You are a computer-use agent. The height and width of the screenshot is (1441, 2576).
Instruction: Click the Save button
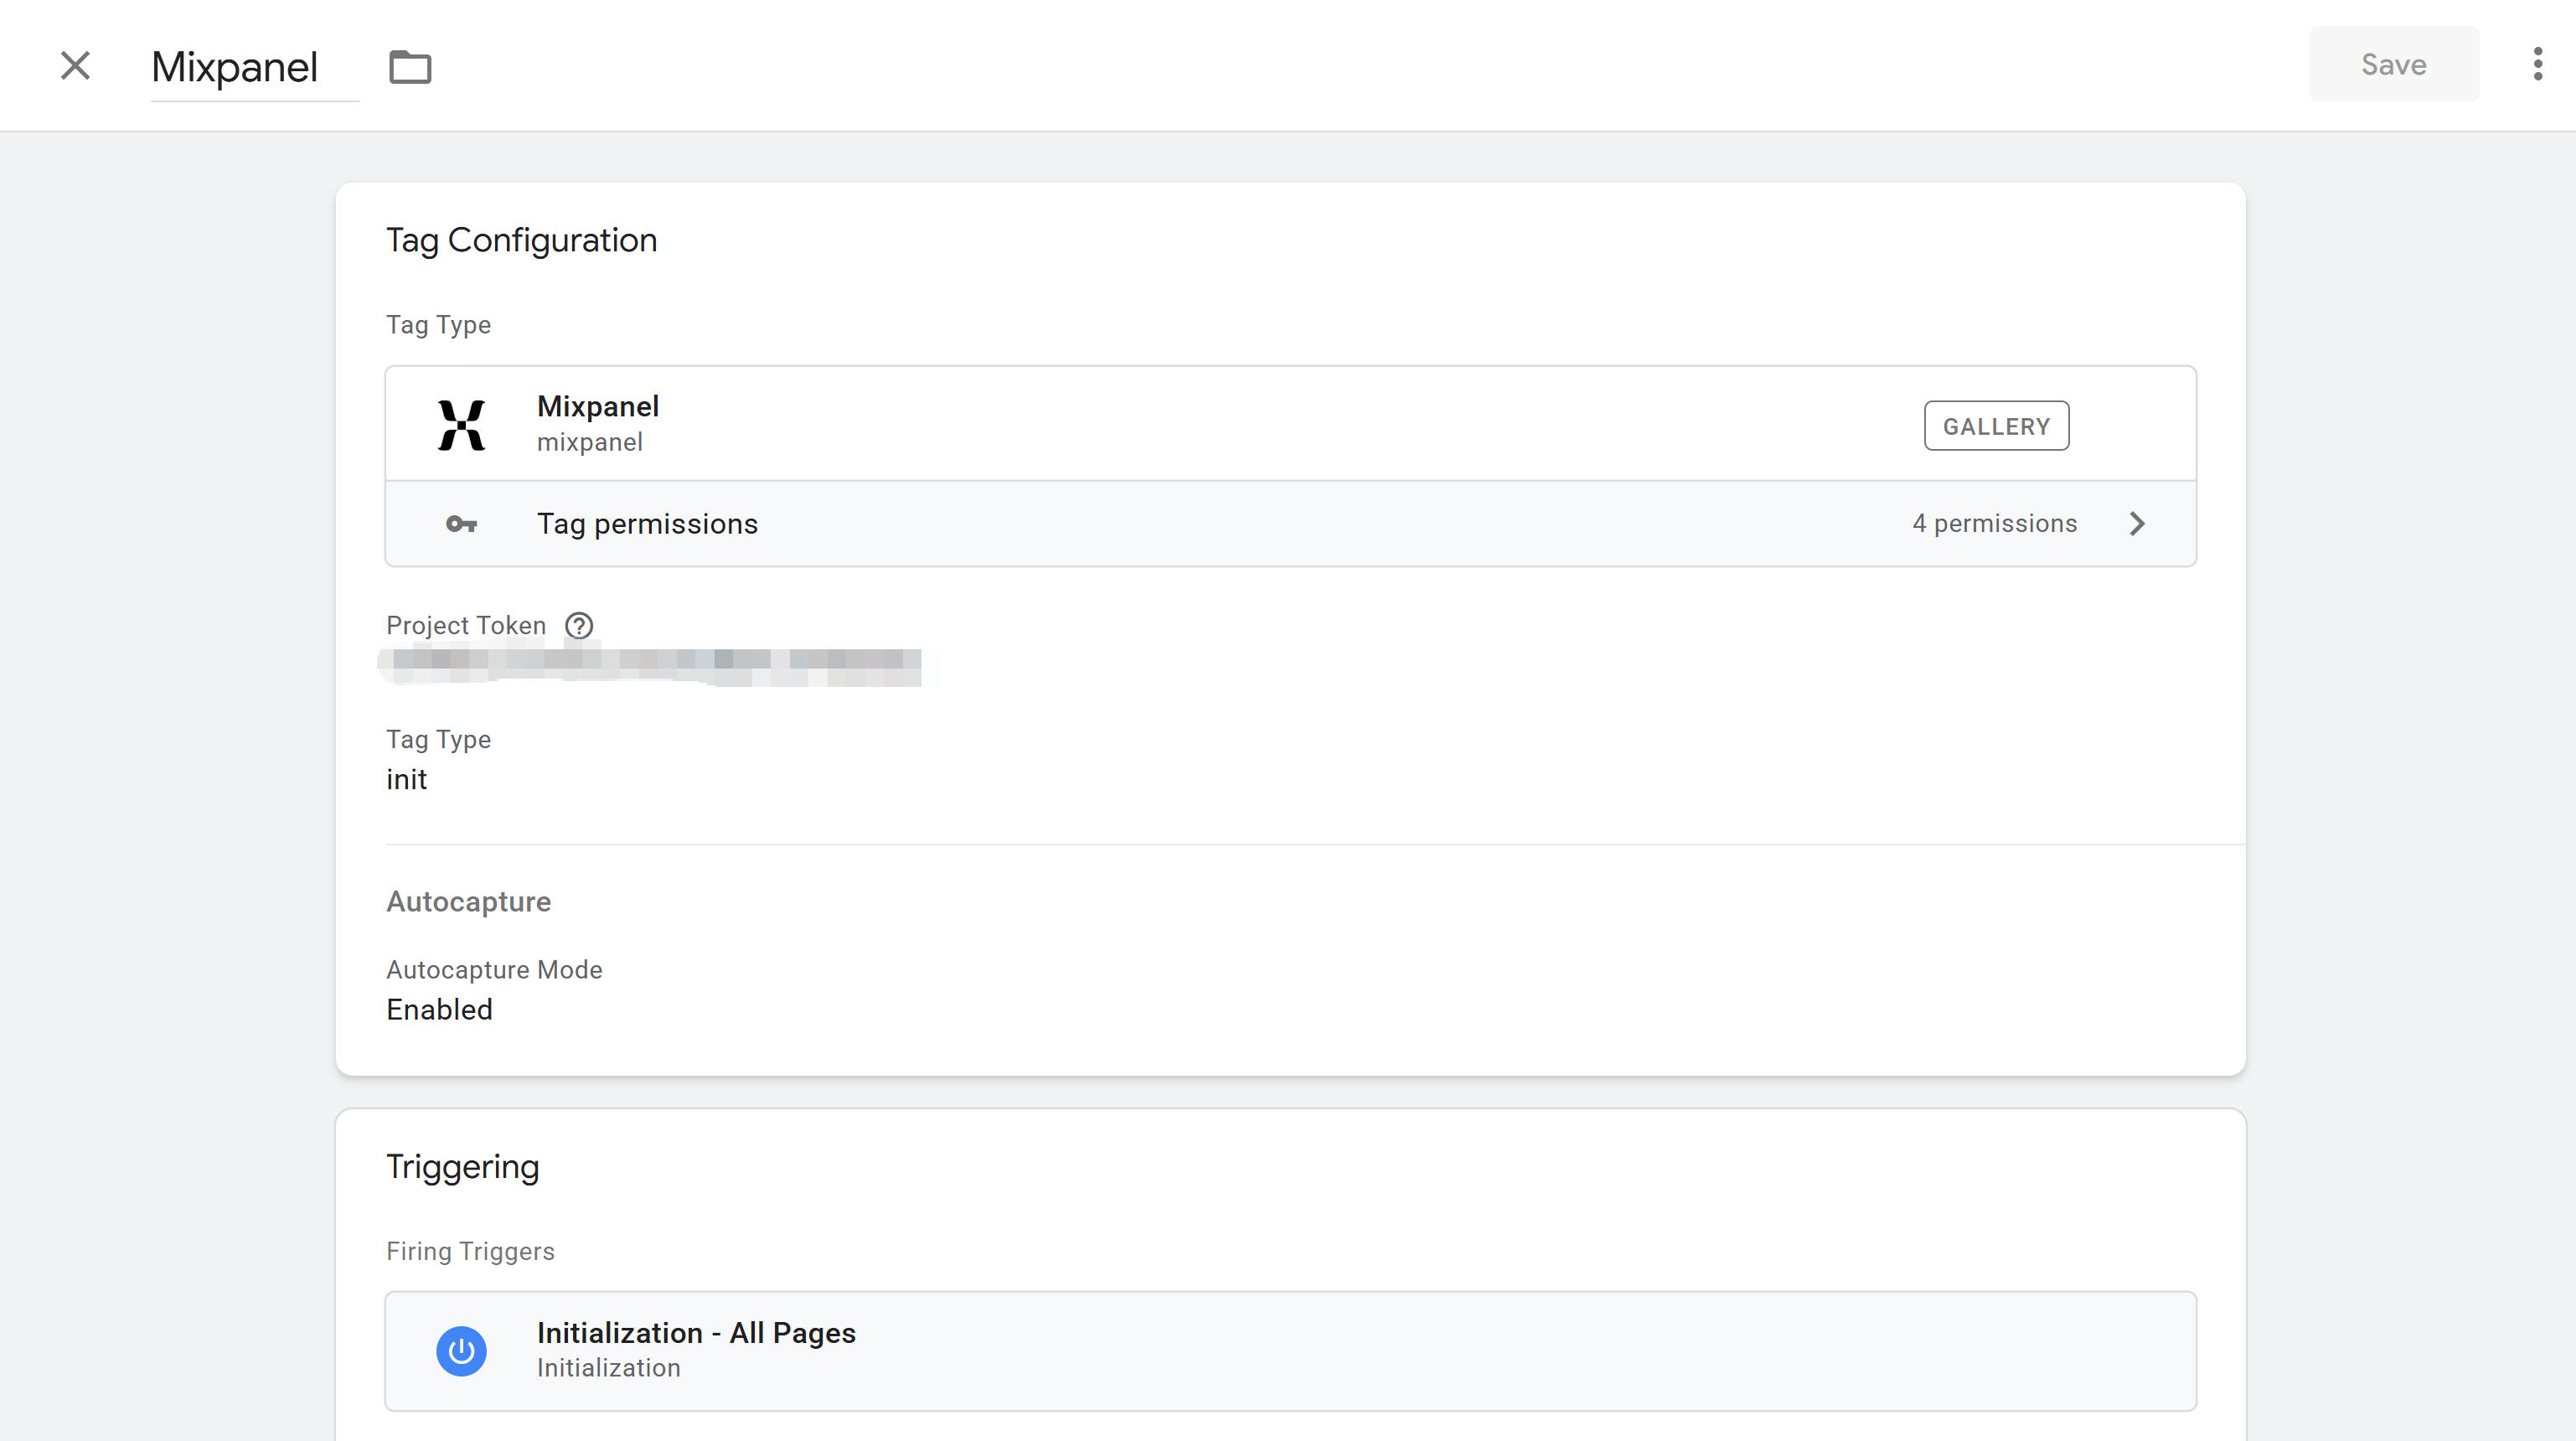[2393, 64]
